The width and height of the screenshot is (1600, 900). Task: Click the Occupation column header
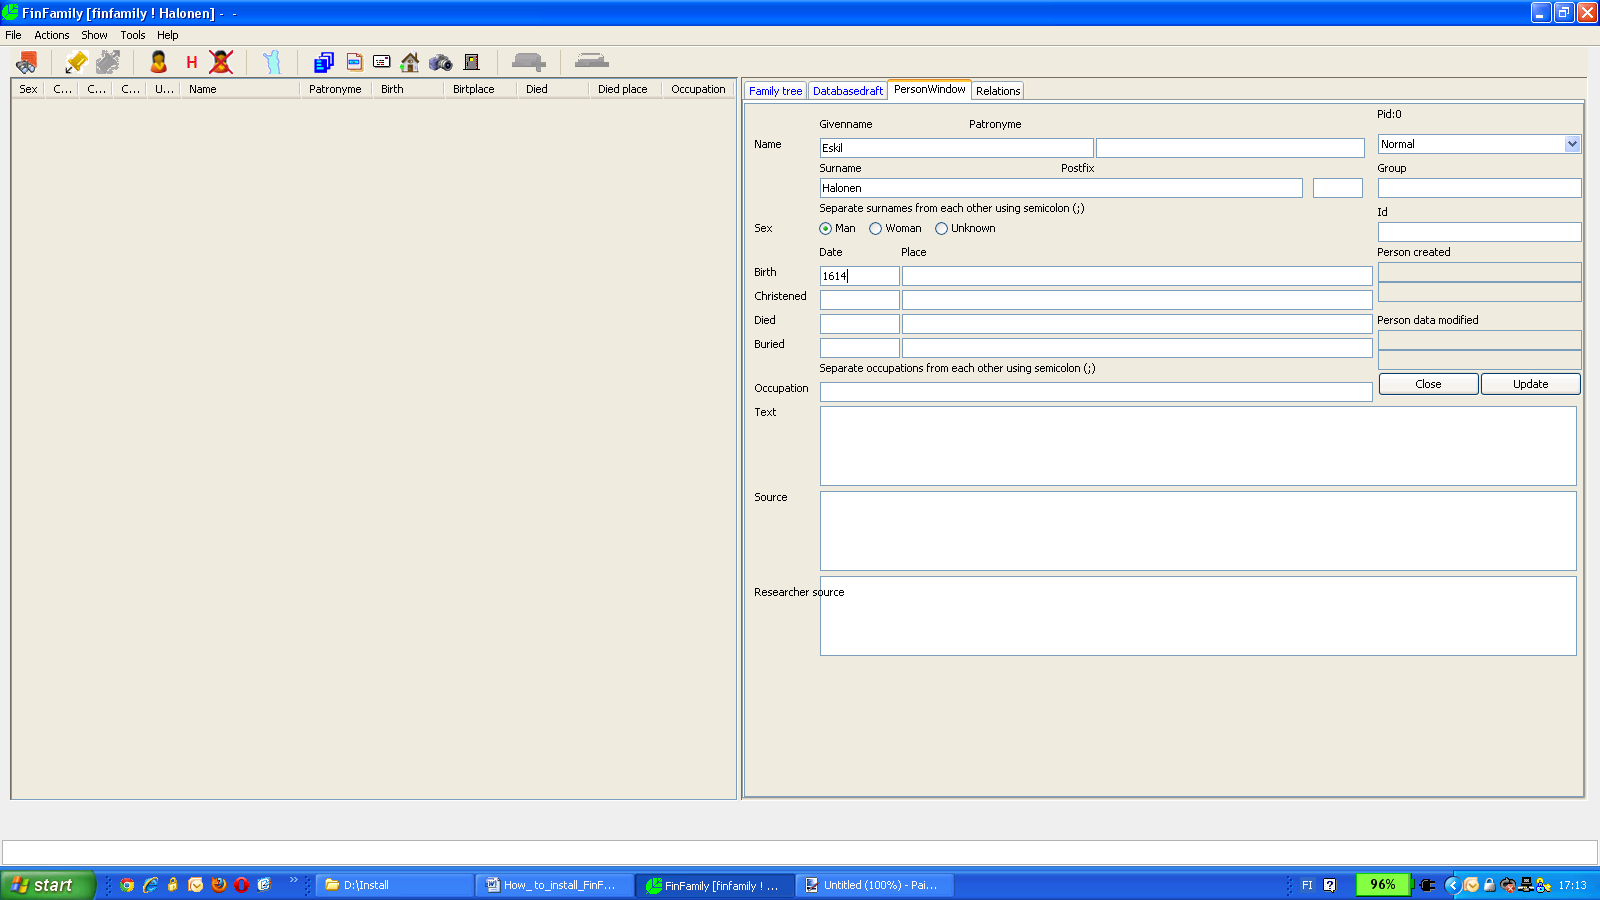pyautogui.click(x=698, y=89)
